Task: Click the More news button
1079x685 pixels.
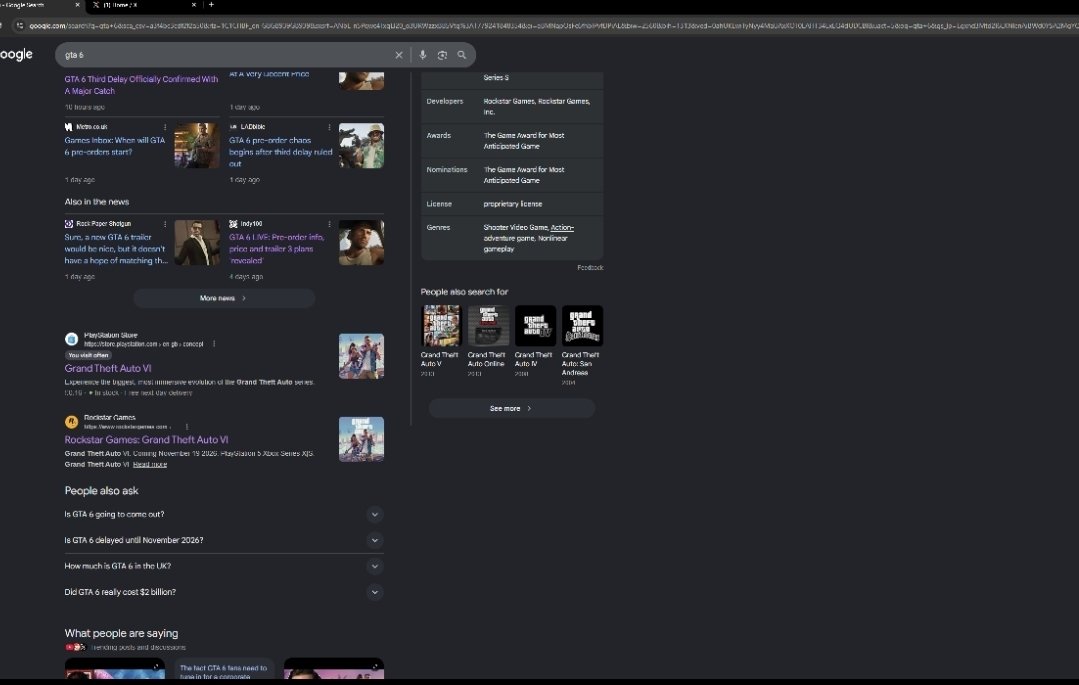Action: point(224,298)
